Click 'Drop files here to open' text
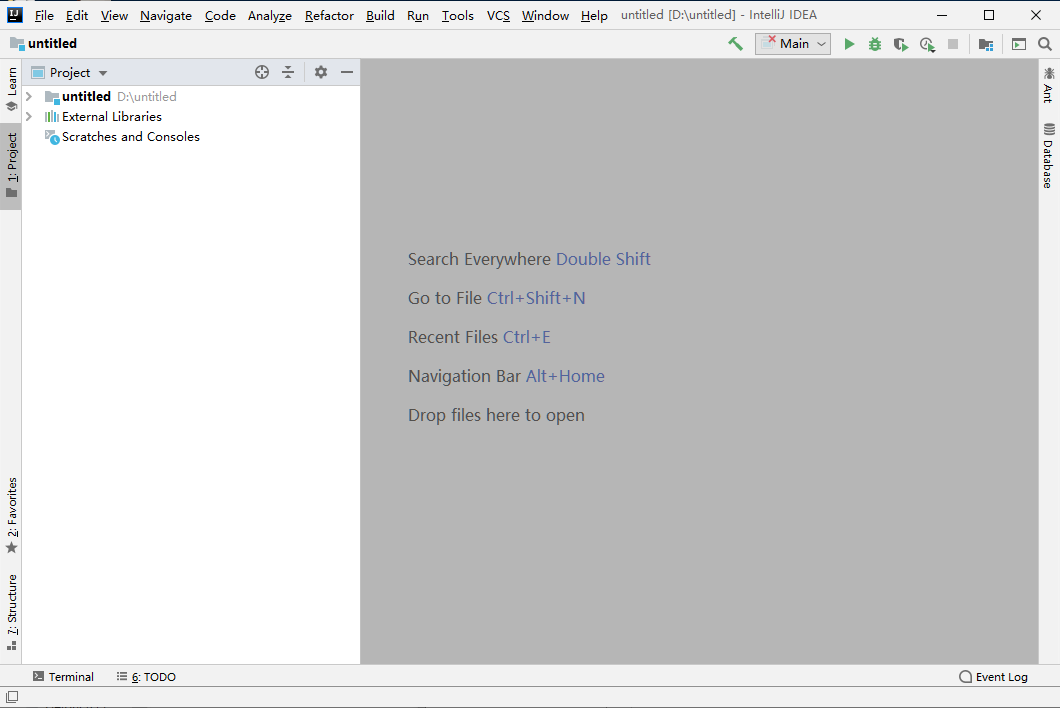The image size is (1060, 708). pos(496,415)
